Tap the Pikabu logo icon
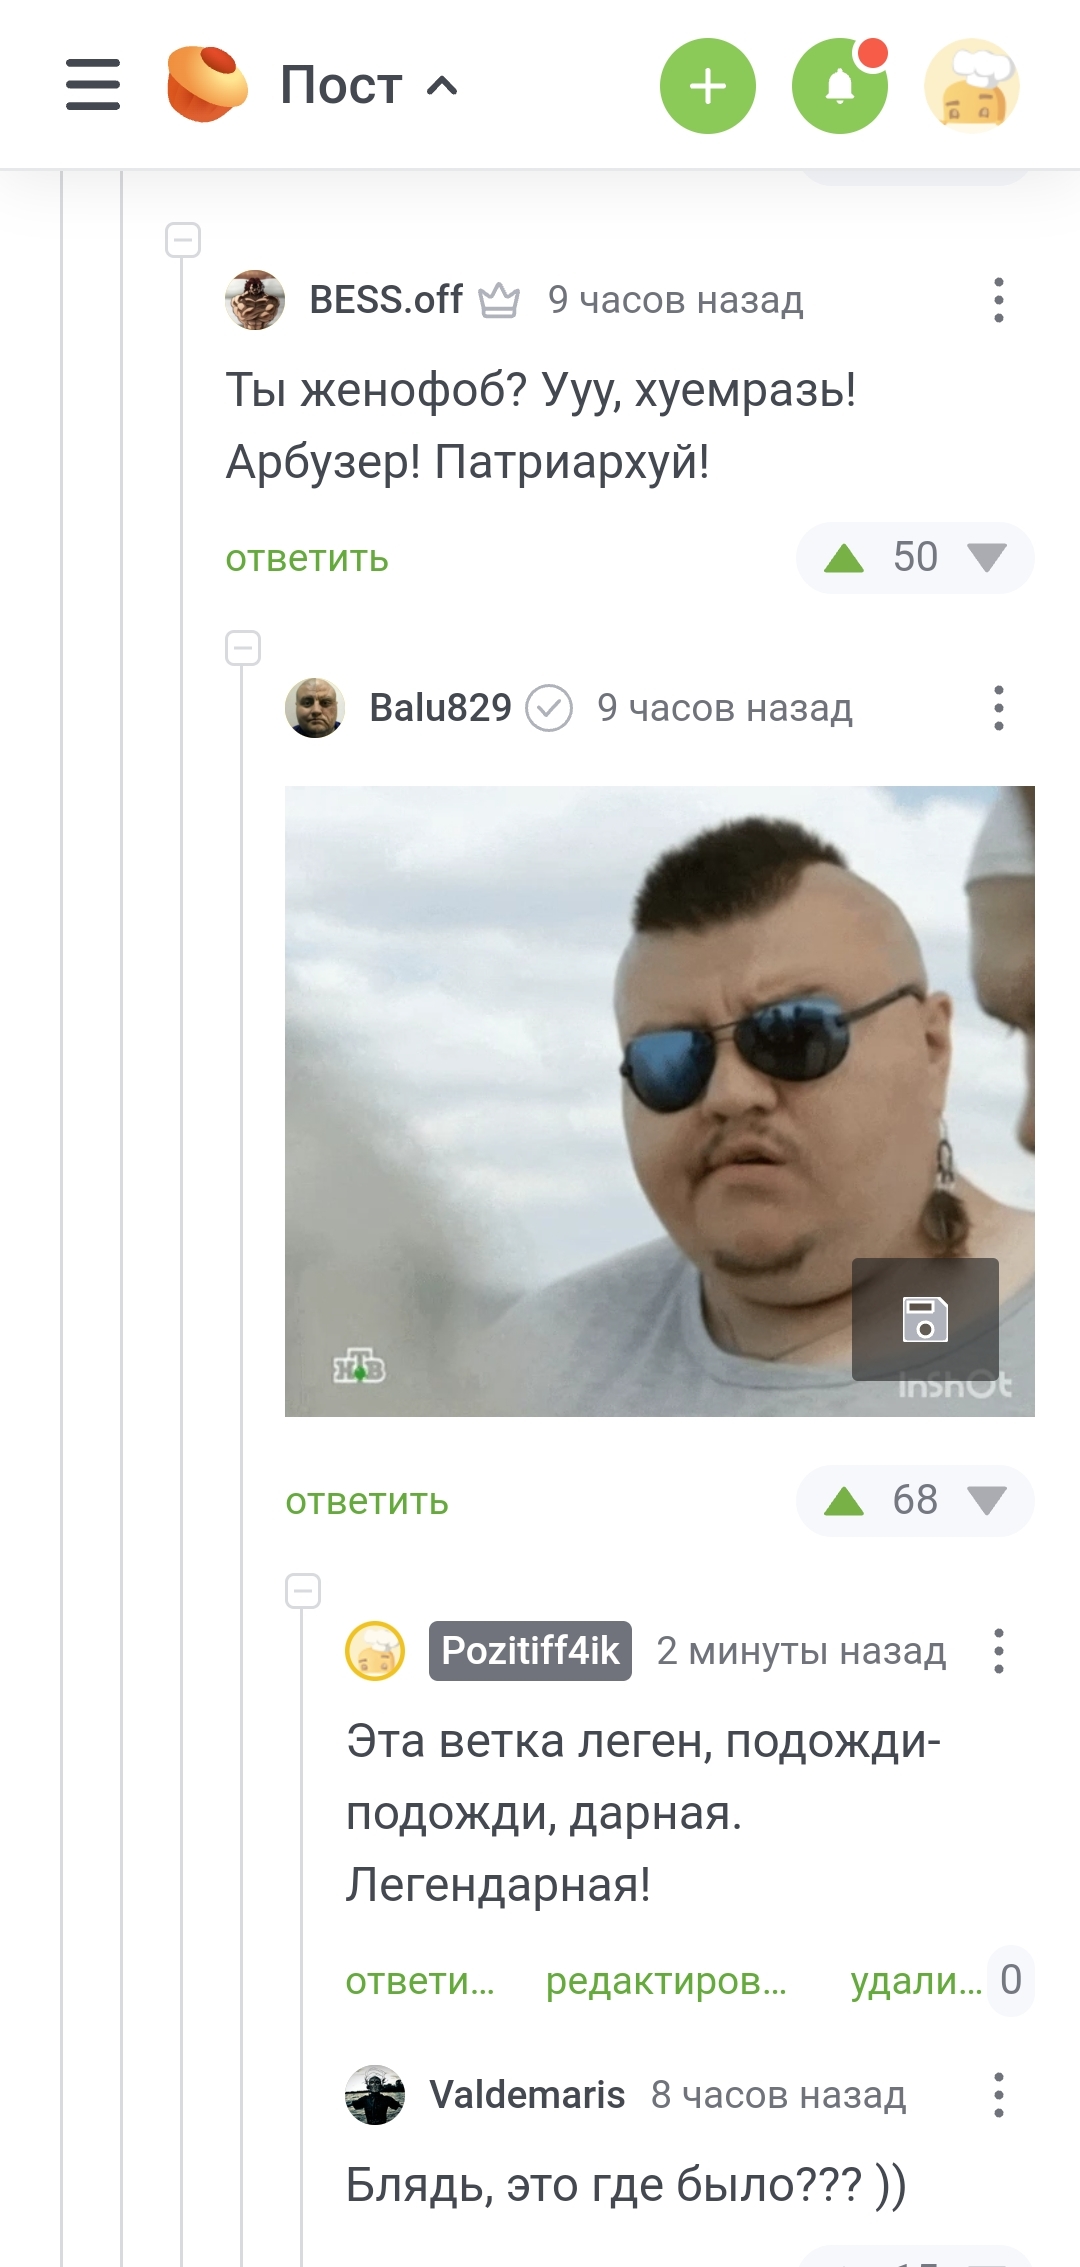 coord(207,85)
